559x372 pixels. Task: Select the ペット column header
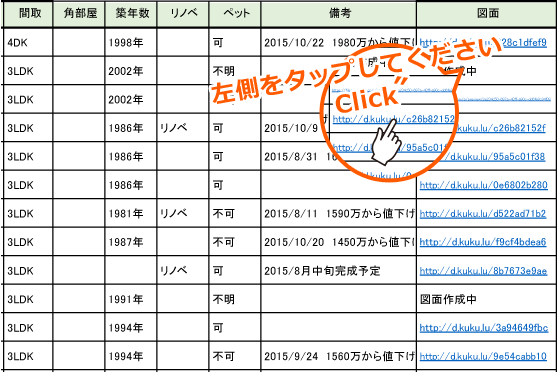pos(235,14)
